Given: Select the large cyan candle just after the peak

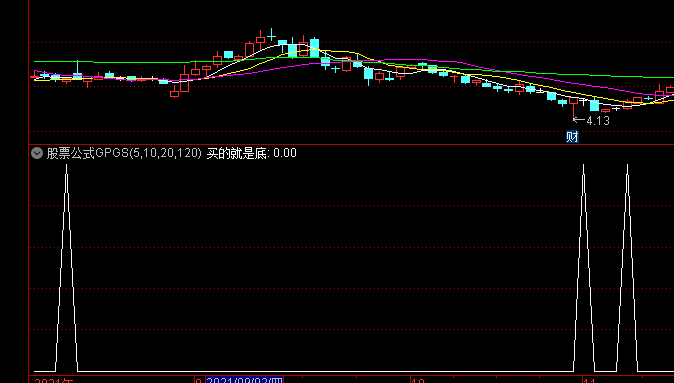Looking at the screenshot, I should (x=315, y=48).
